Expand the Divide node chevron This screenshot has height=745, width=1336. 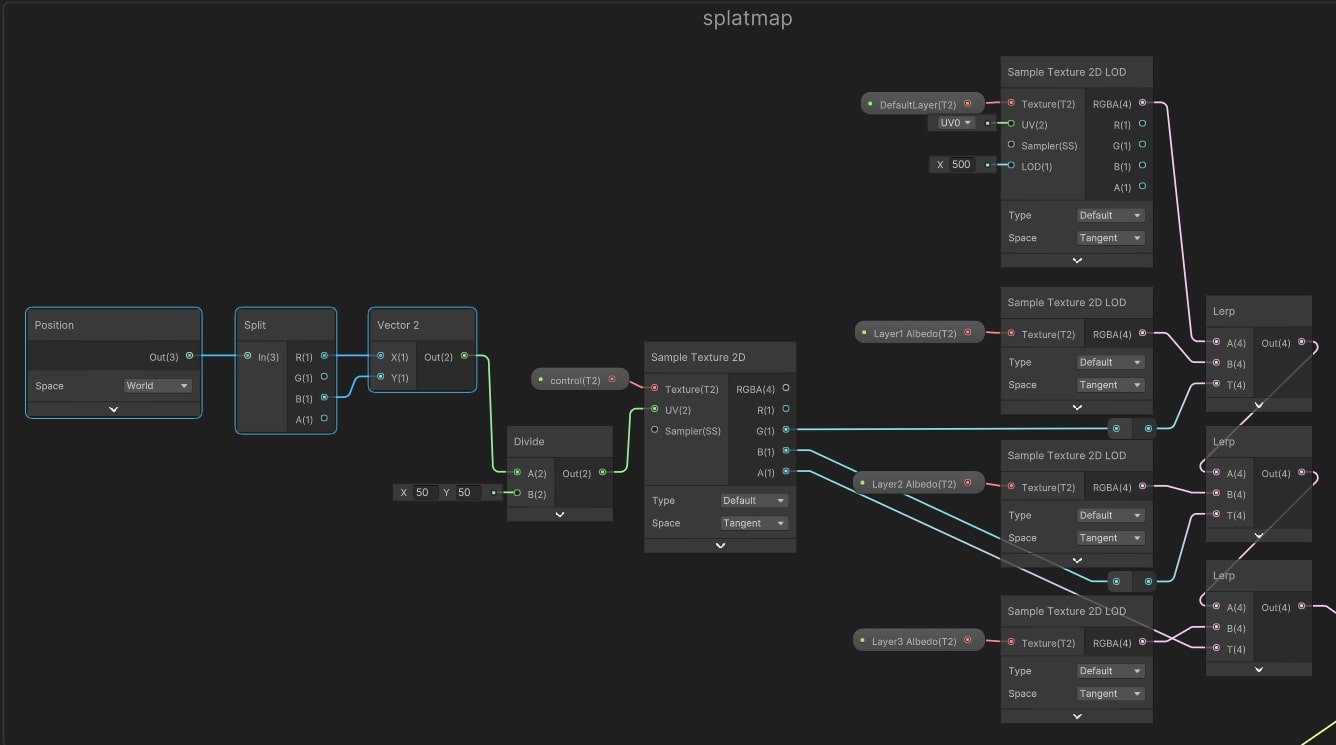point(559,514)
